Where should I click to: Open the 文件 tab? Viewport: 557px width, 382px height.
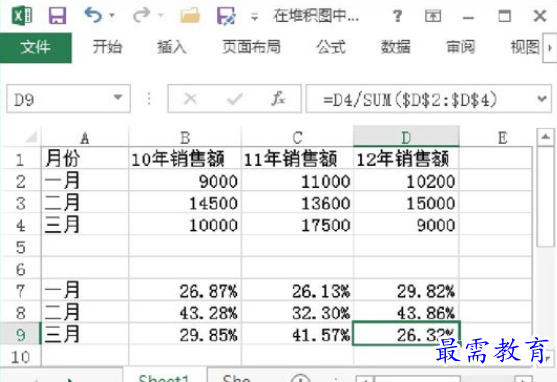point(36,47)
